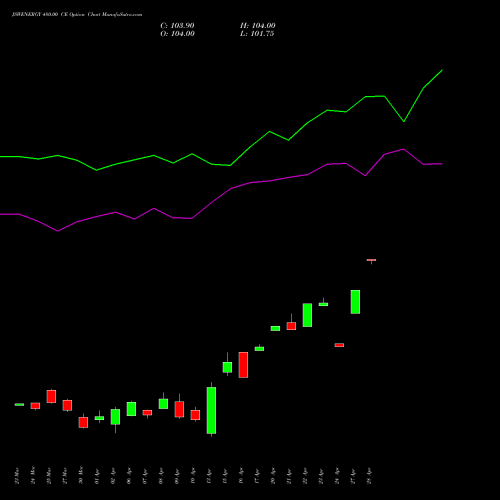Select the small green candle above 23 Mar
The image size is (500, 500).
point(19,404)
